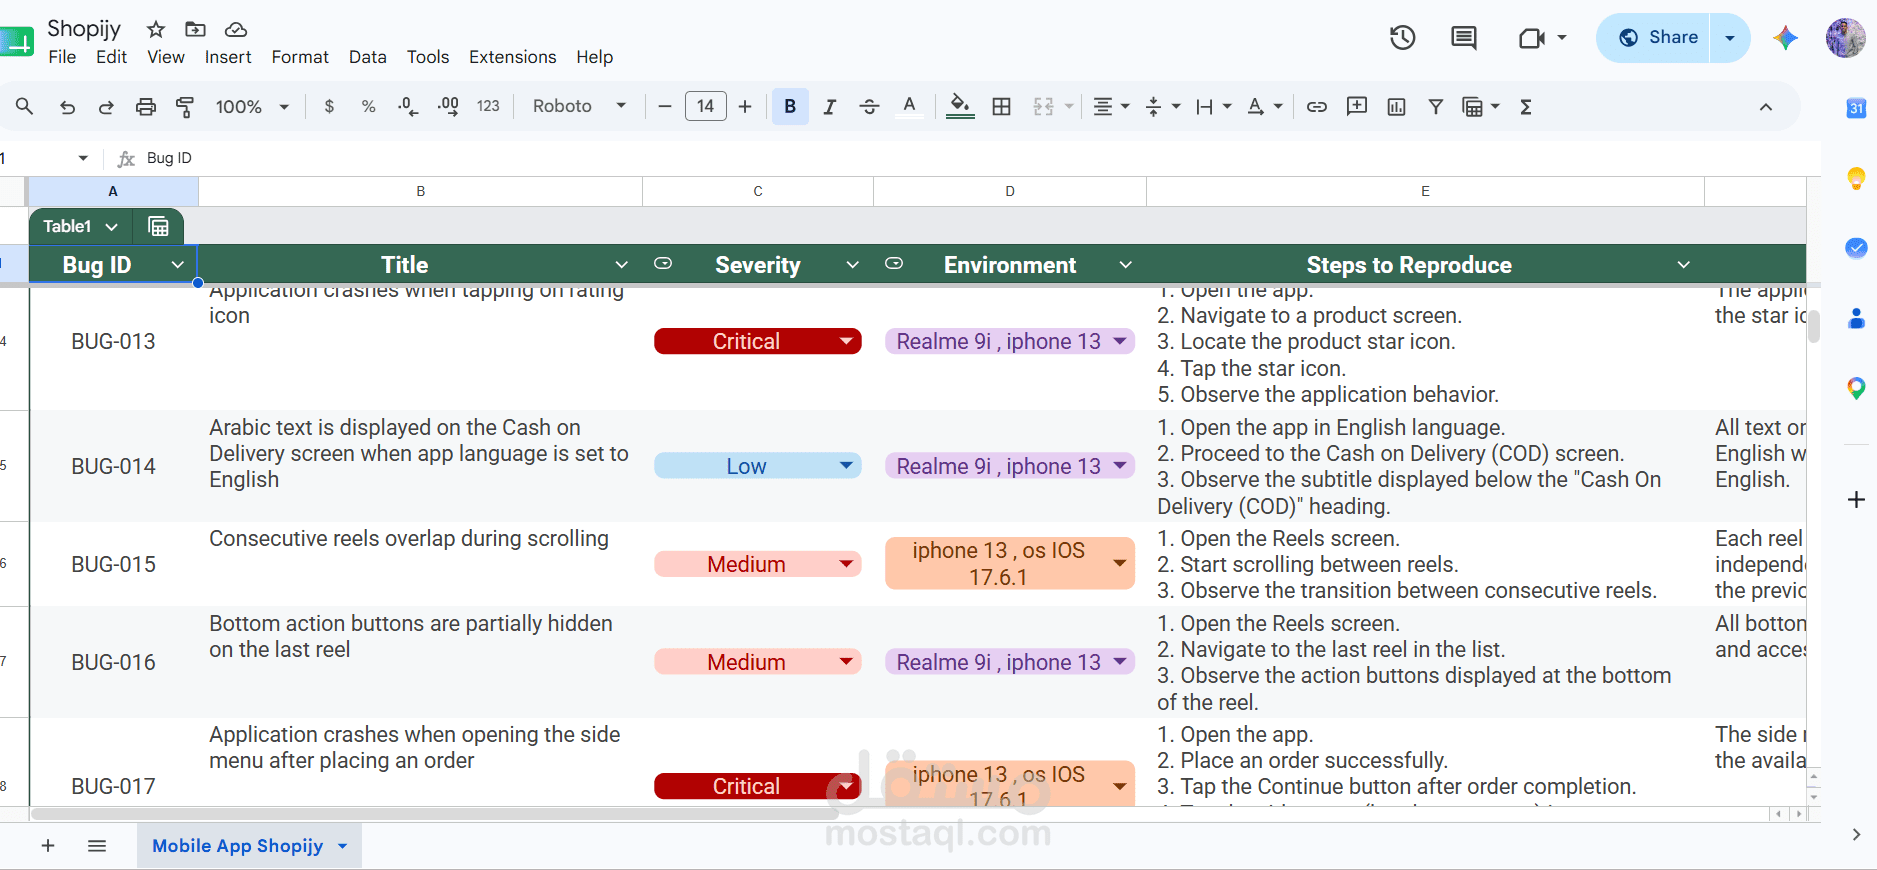Open the Roboto font dropdown
The height and width of the screenshot is (870, 1877).
(x=579, y=106)
